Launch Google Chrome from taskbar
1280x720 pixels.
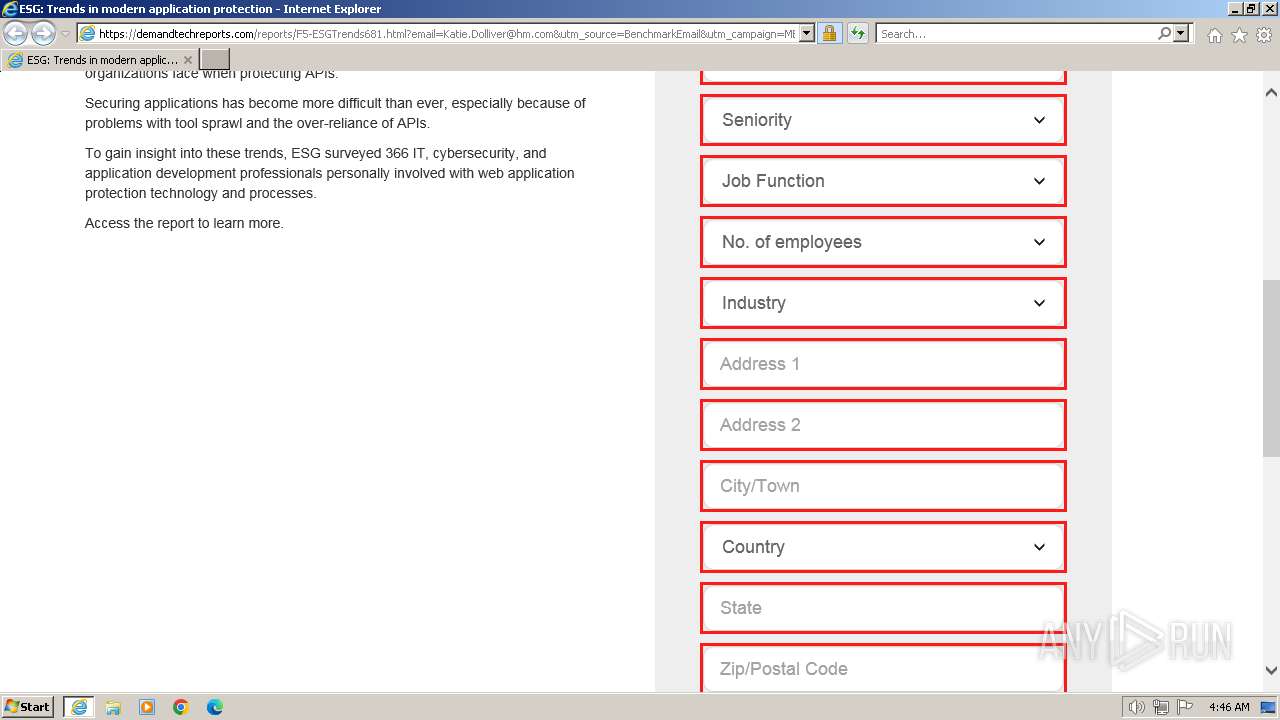point(181,707)
